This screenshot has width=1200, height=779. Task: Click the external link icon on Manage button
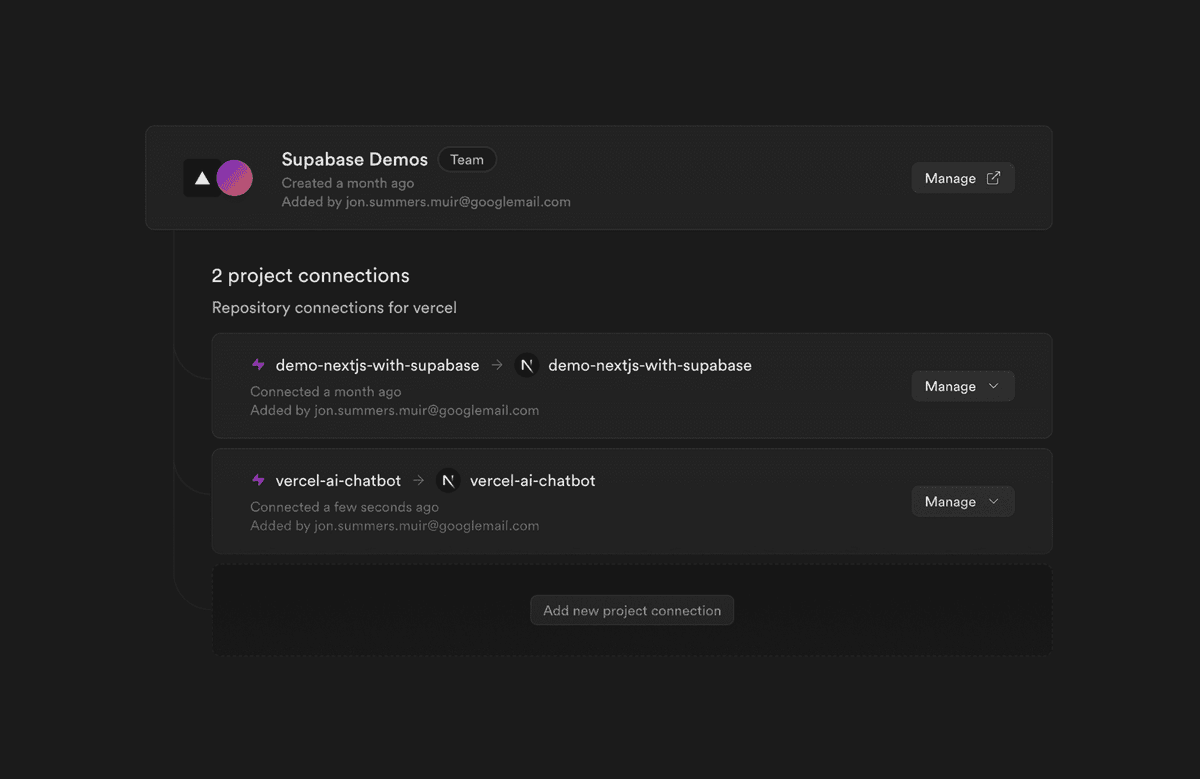(x=993, y=177)
